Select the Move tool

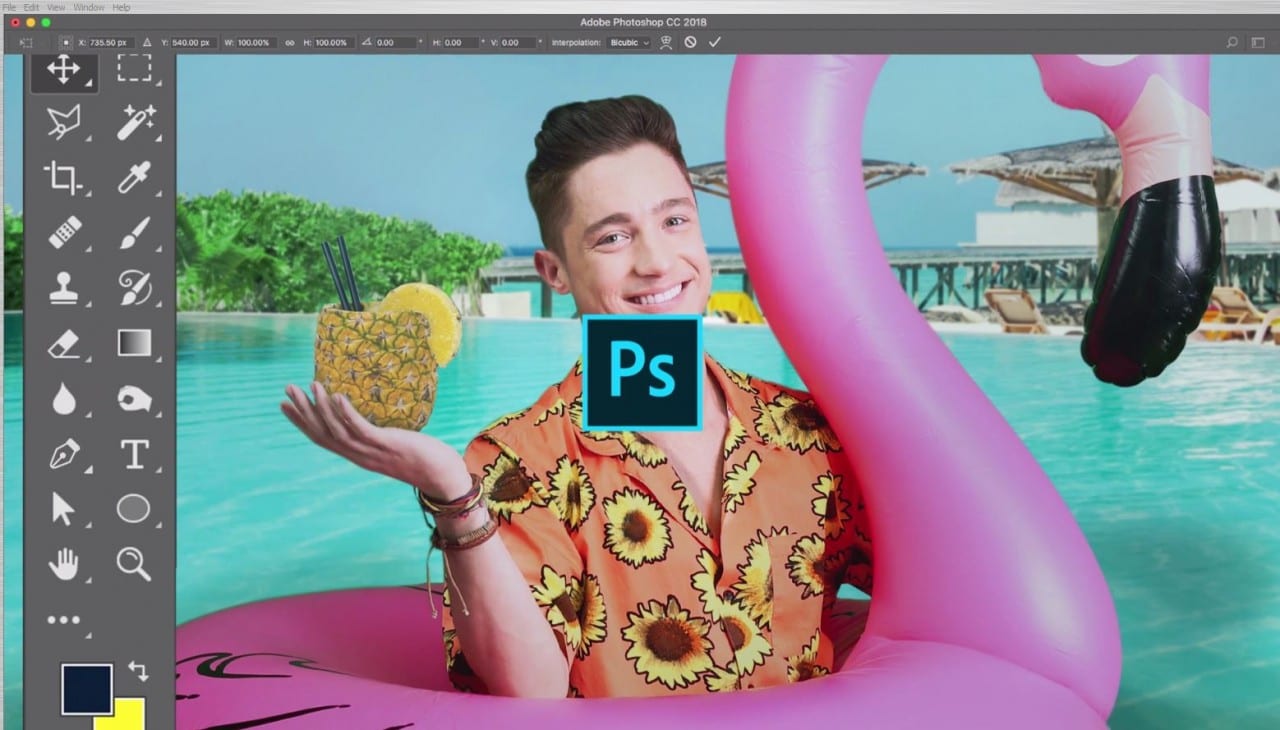[x=64, y=67]
